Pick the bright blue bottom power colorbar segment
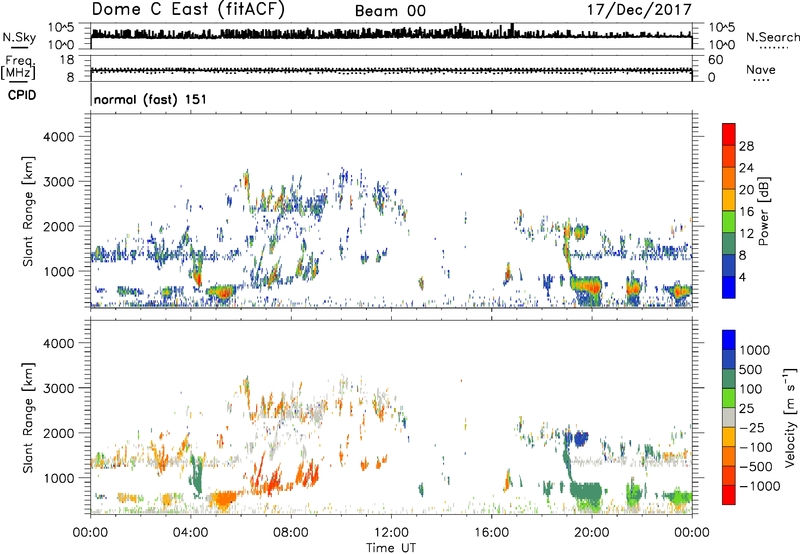Image resolution: width=800 pixels, height=554 pixels. [729, 287]
